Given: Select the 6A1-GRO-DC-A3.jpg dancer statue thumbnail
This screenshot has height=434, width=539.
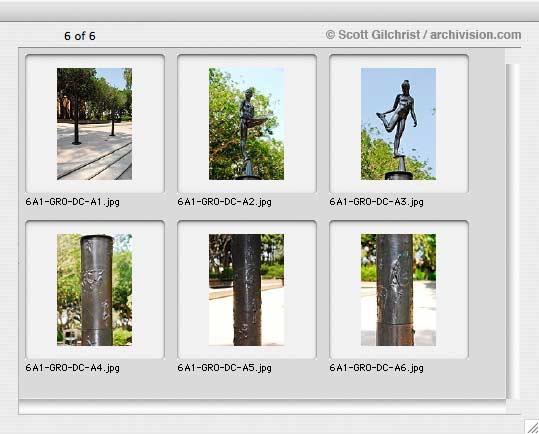Looking at the screenshot, I should point(398,124).
